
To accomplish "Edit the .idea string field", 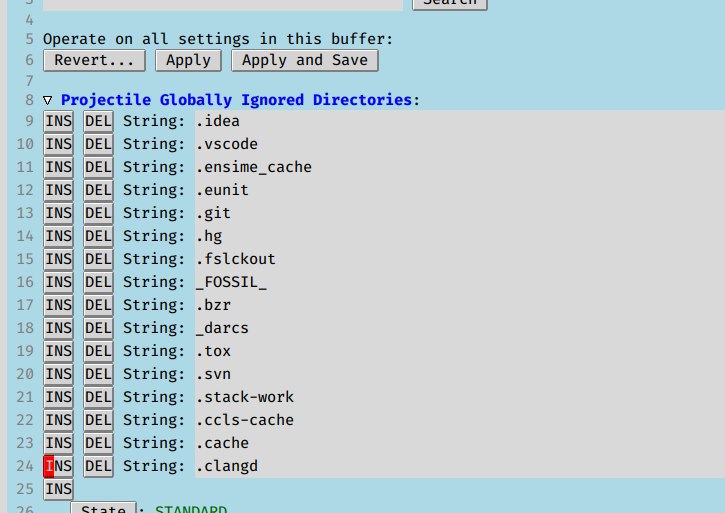I will 460,122.
